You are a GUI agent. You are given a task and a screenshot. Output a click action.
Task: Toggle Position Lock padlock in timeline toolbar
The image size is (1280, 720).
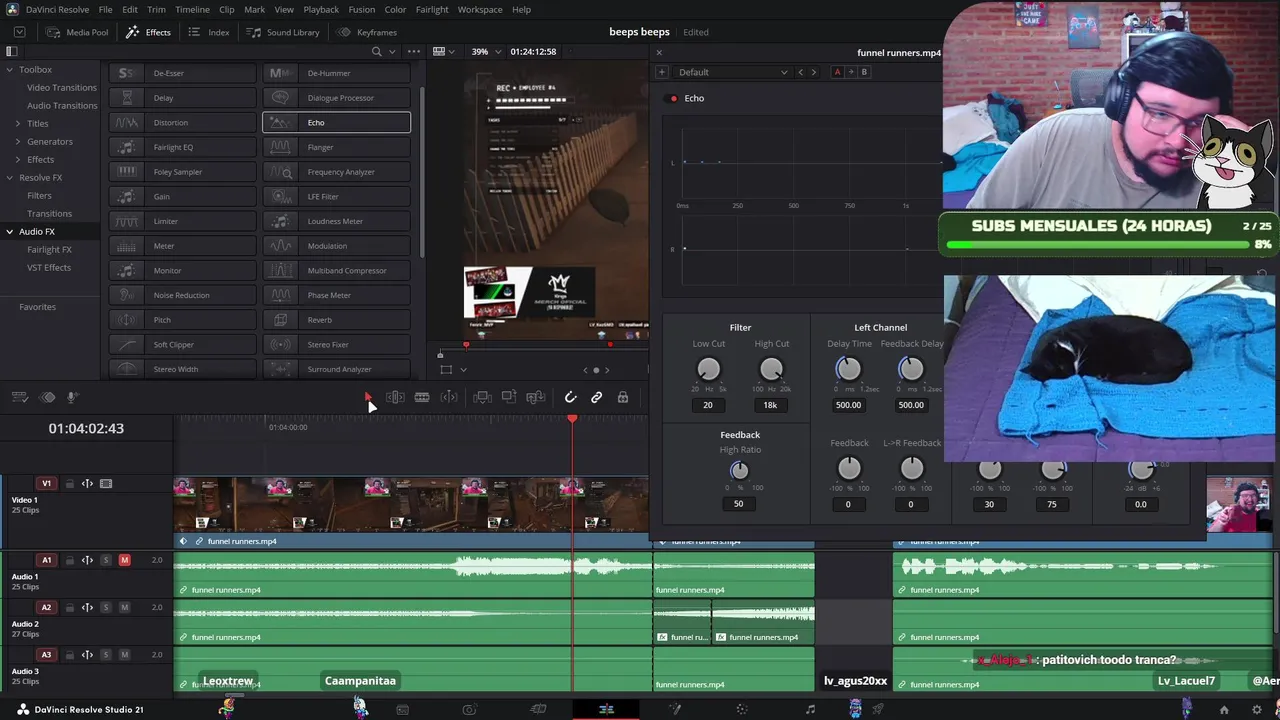pyautogui.click(x=623, y=398)
